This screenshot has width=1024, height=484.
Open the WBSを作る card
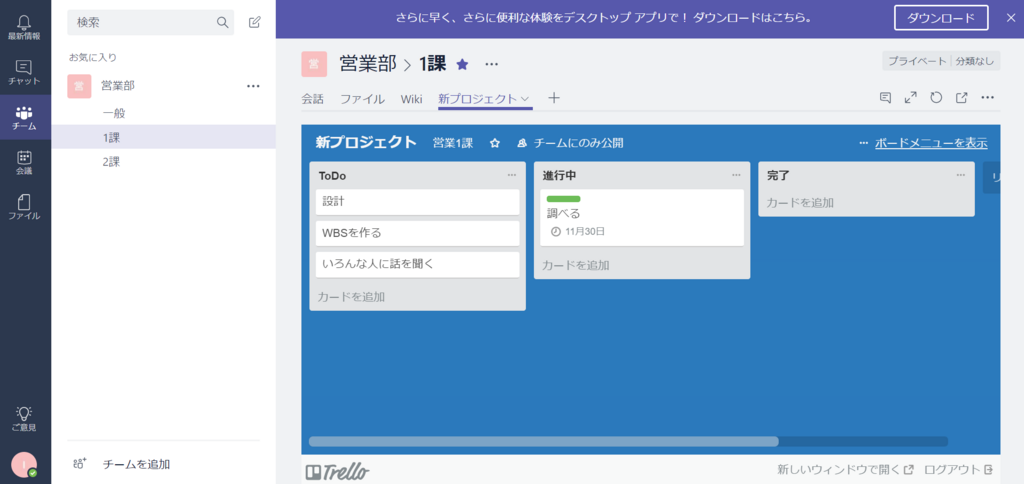pyautogui.click(x=418, y=233)
